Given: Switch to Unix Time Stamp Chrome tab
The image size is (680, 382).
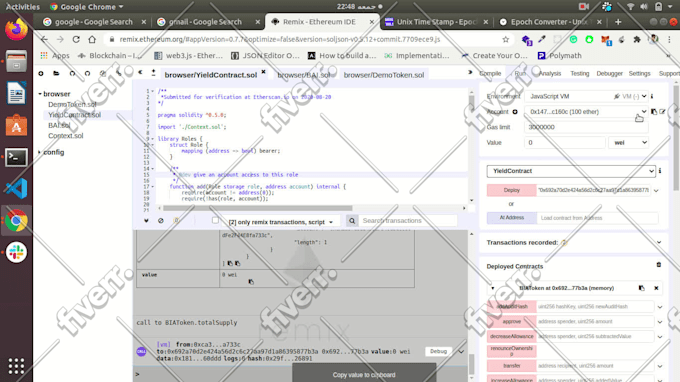Looking at the screenshot, I should [436, 22].
